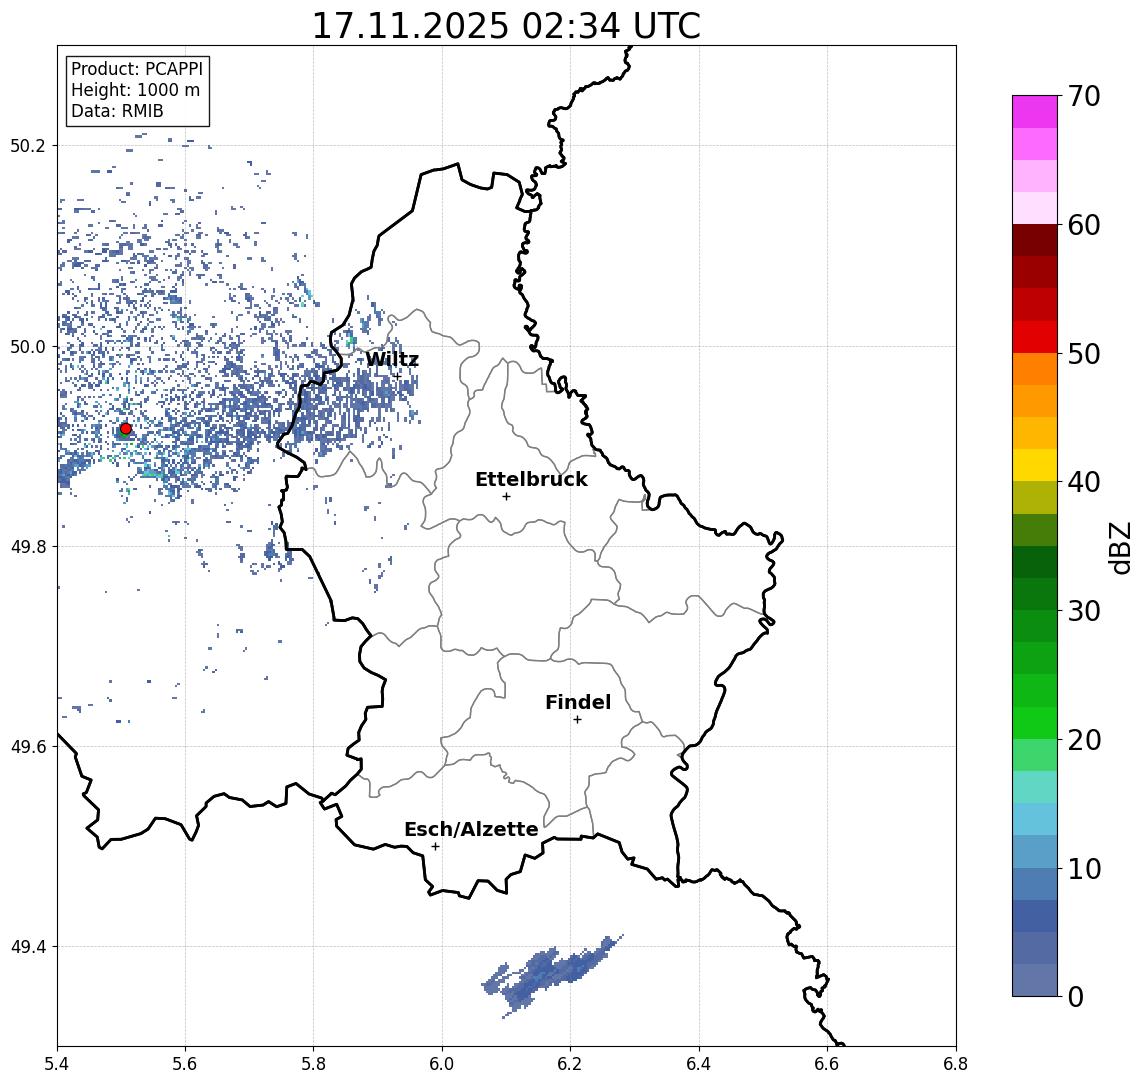Click the magenta top colorbar segment
This screenshot has width=1145, height=1084.
[1035, 112]
